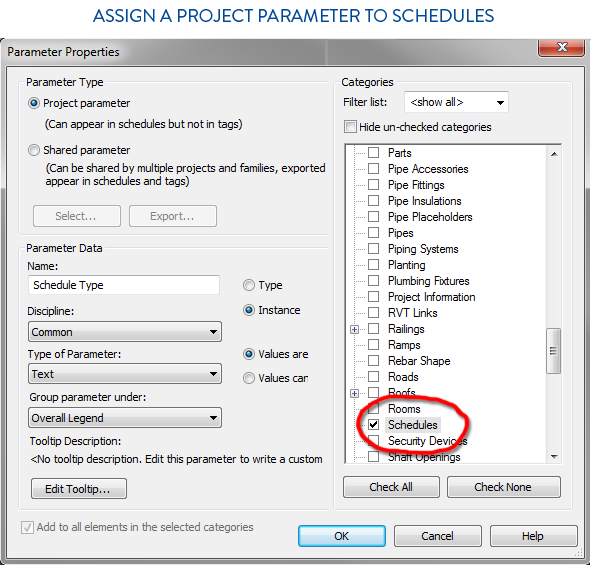Confirm with the OK button
The image size is (591, 565).
[342, 536]
